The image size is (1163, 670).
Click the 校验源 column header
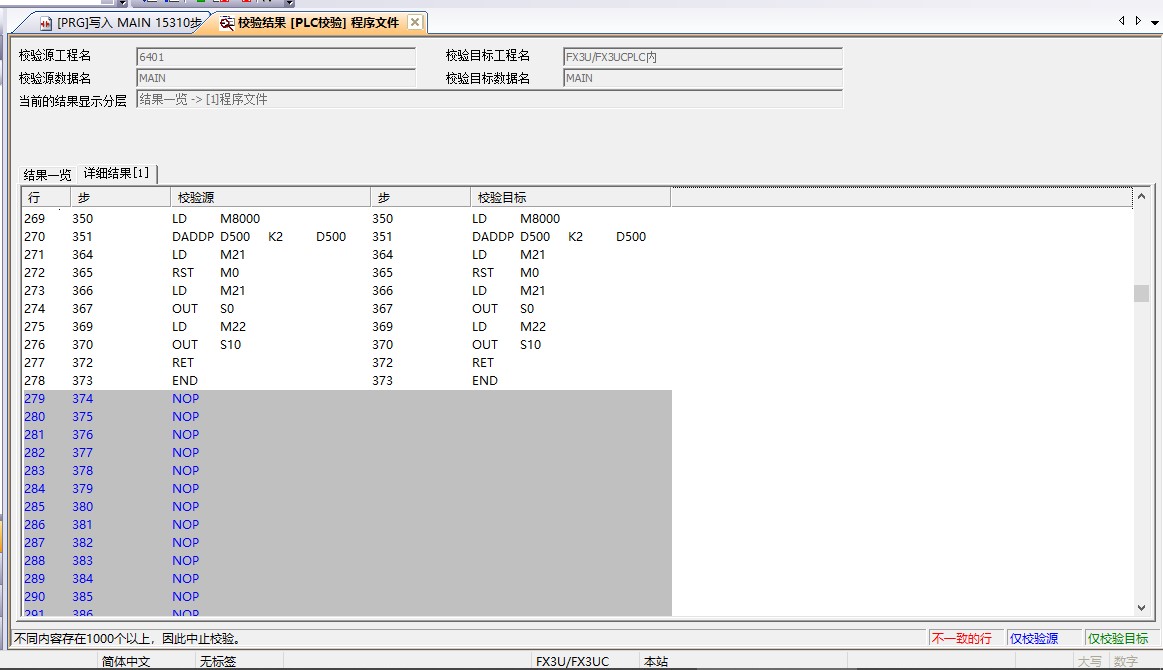click(270, 198)
